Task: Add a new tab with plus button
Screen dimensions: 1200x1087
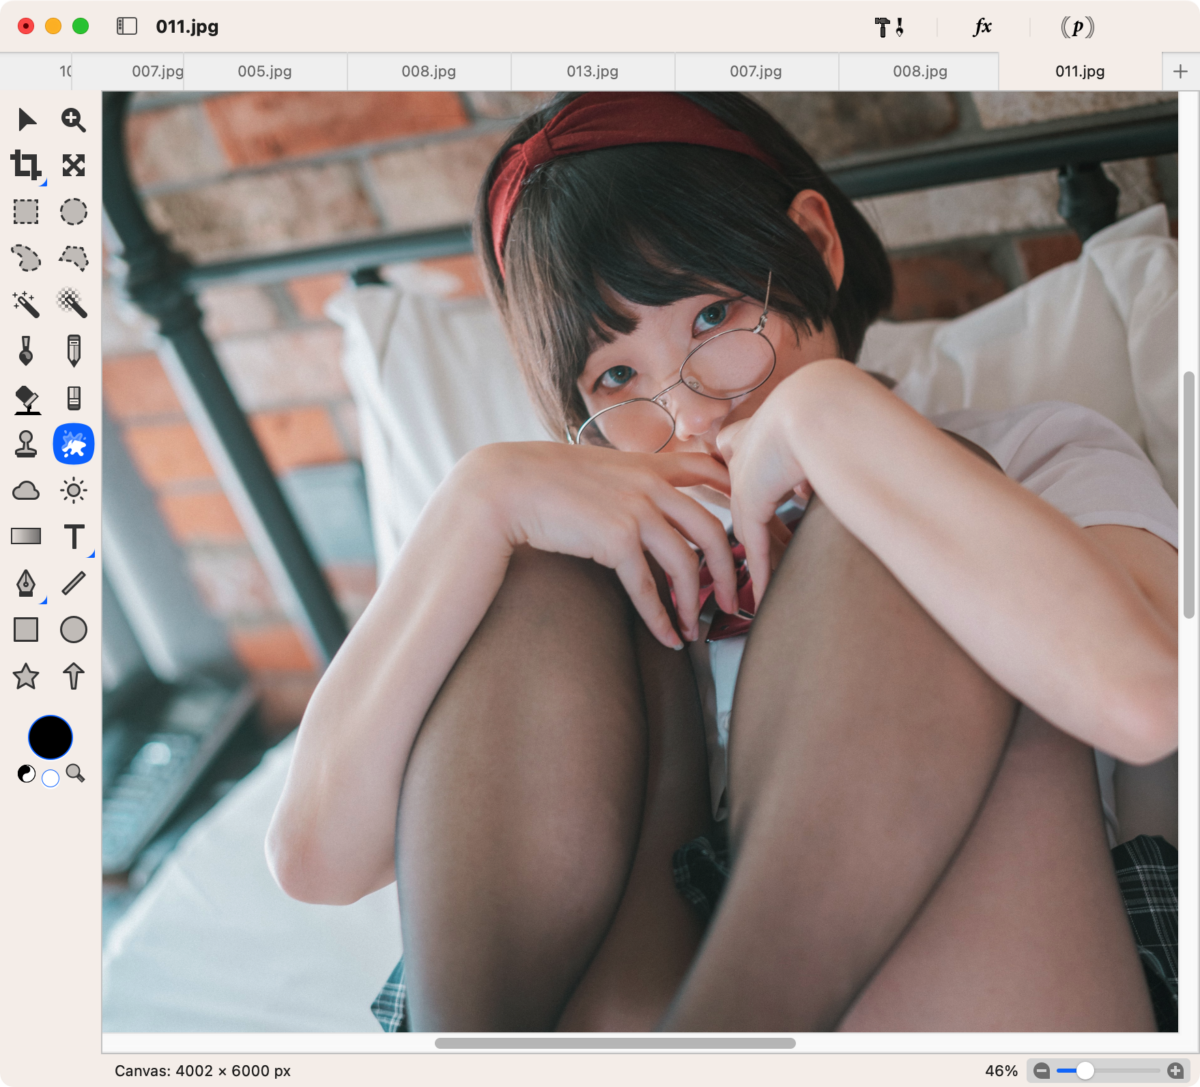Action: tap(1180, 72)
